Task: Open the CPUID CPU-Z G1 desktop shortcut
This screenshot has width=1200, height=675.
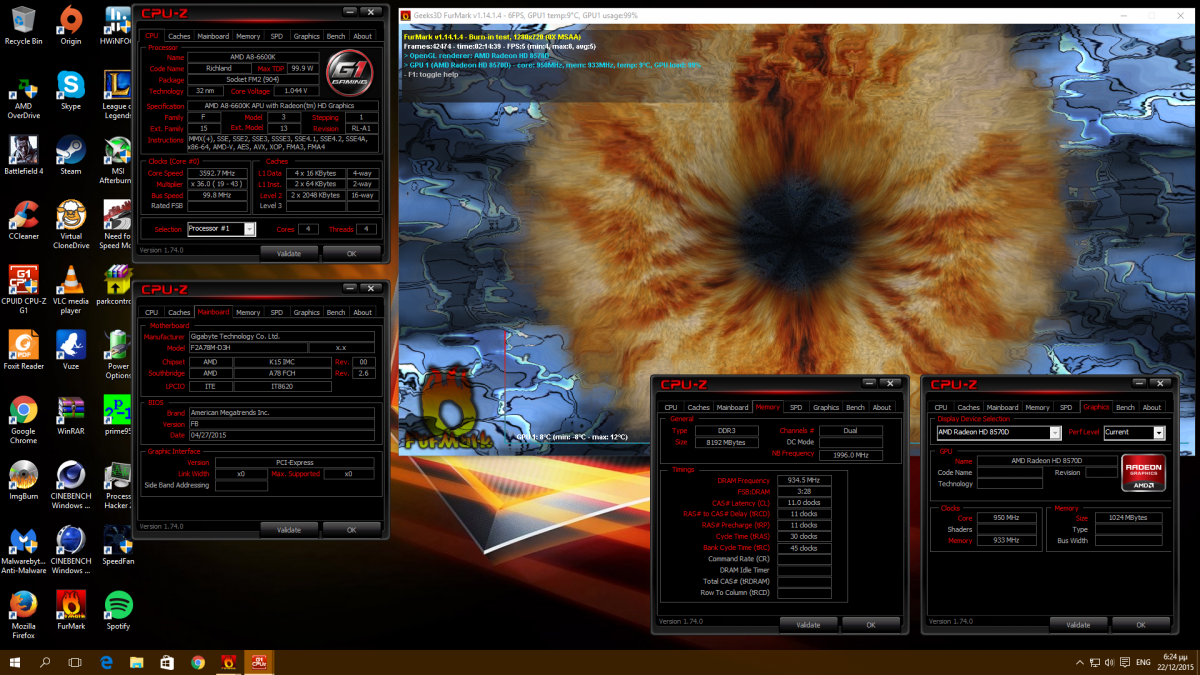Action: [x=23, y=290]
